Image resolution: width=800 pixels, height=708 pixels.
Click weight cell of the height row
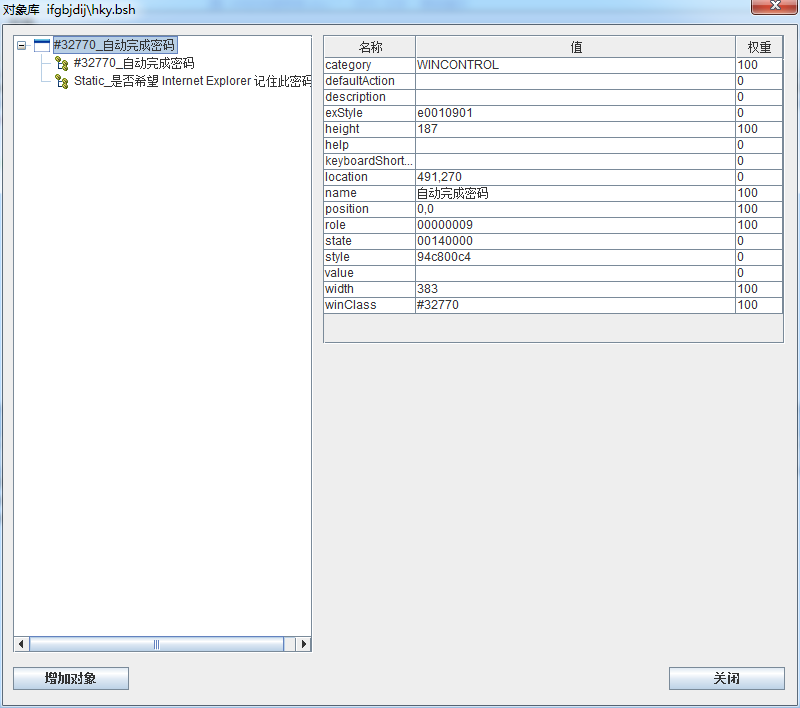[x=759, y=129]
